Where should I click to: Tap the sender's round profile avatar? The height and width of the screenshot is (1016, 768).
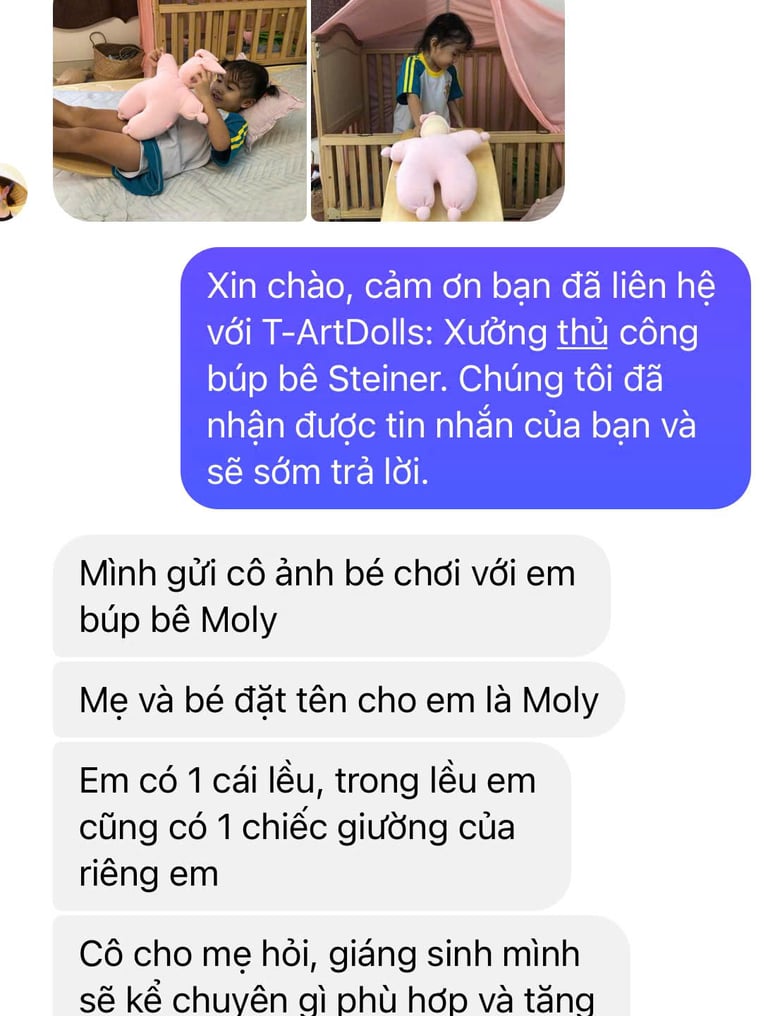click(12, 192)
